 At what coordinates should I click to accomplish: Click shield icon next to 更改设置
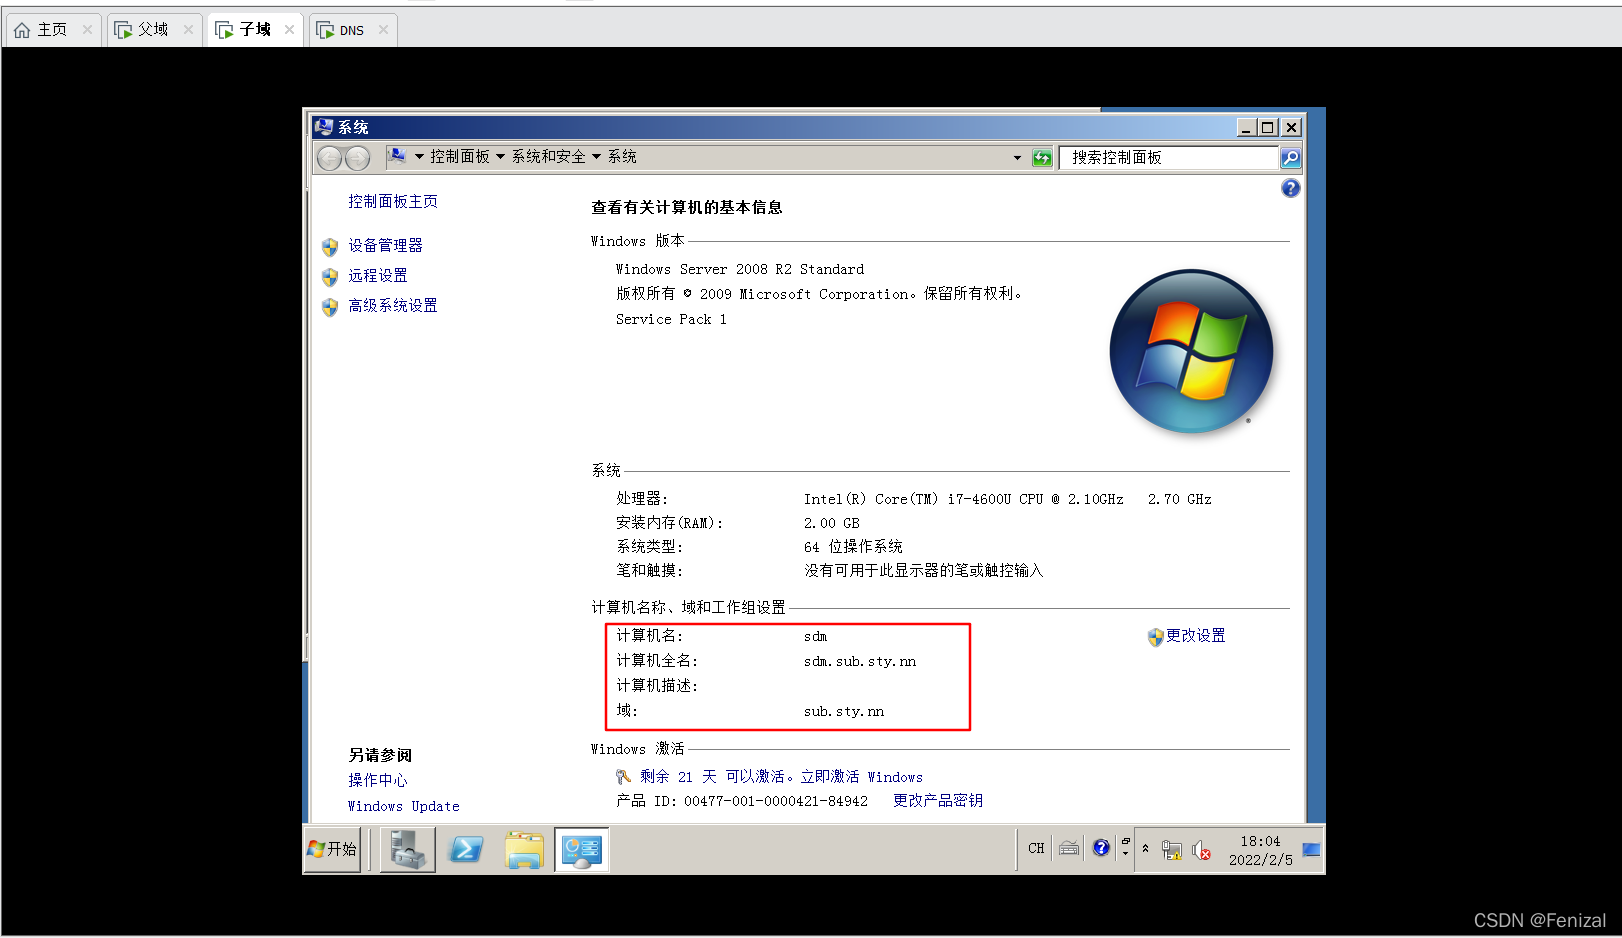point(1155,637)
